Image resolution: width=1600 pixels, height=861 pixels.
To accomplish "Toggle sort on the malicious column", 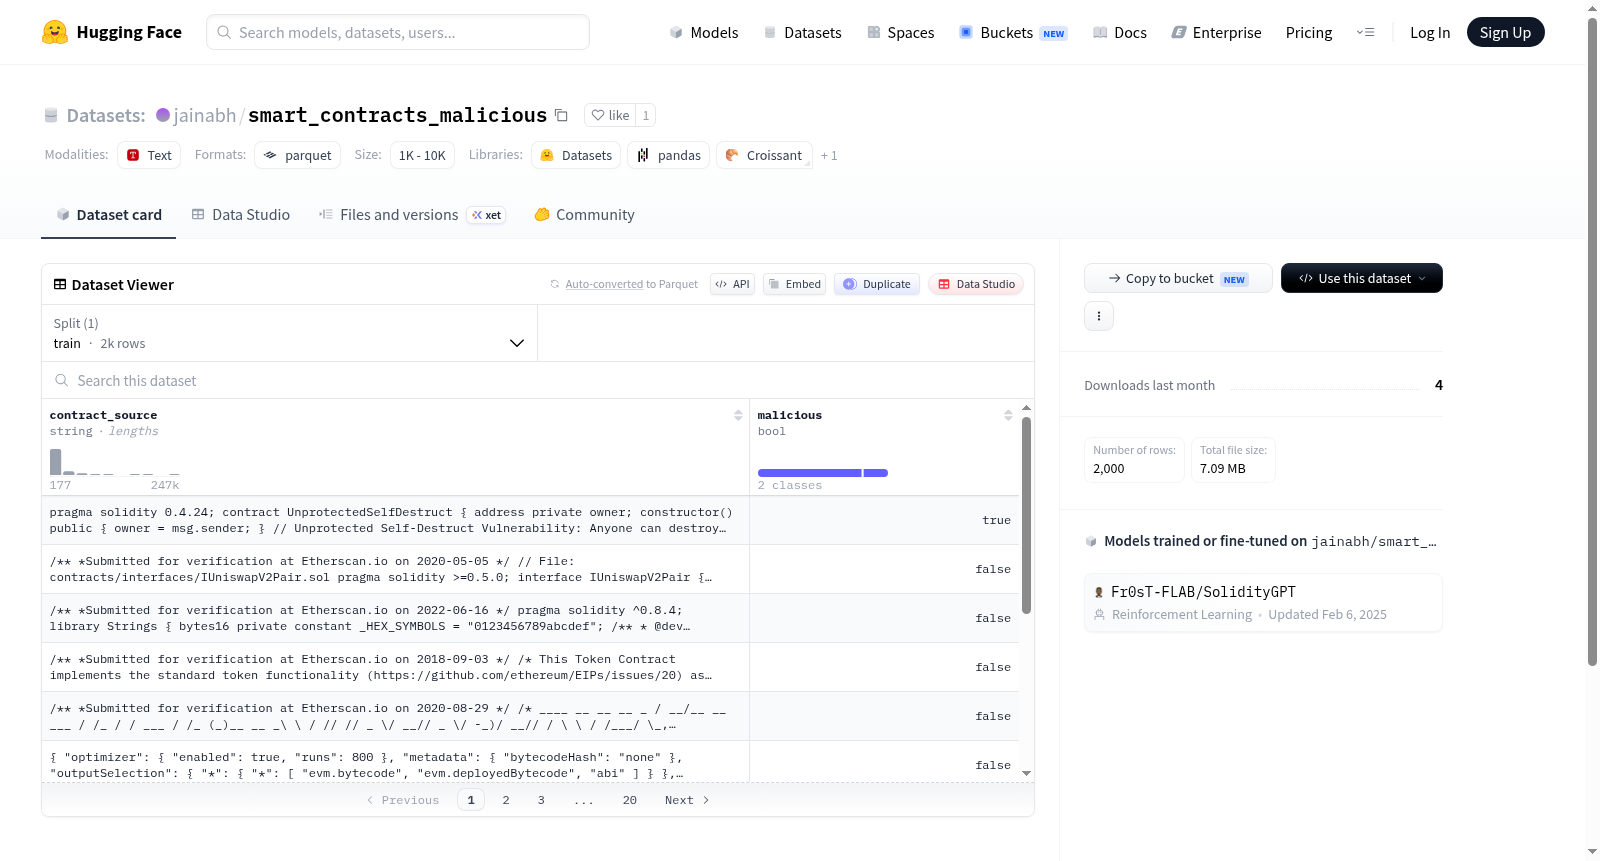I will (1008, 415).
